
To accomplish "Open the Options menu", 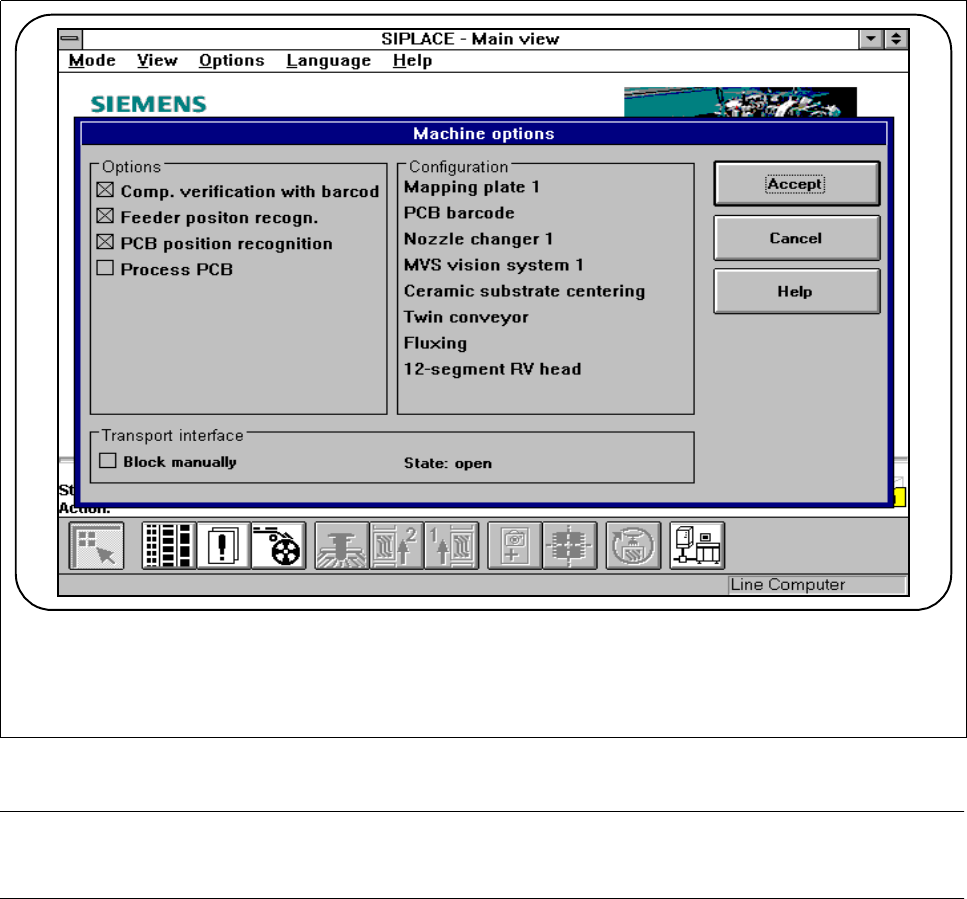I will coord(231,60).
